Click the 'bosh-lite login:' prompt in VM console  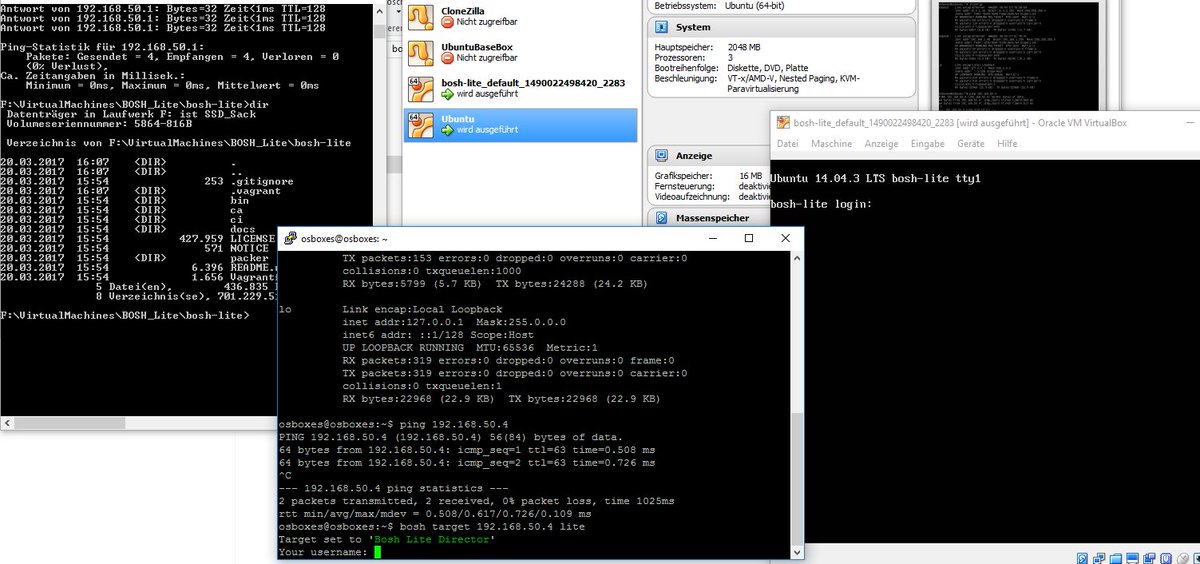pyautogui.click(x=821, y=204)
